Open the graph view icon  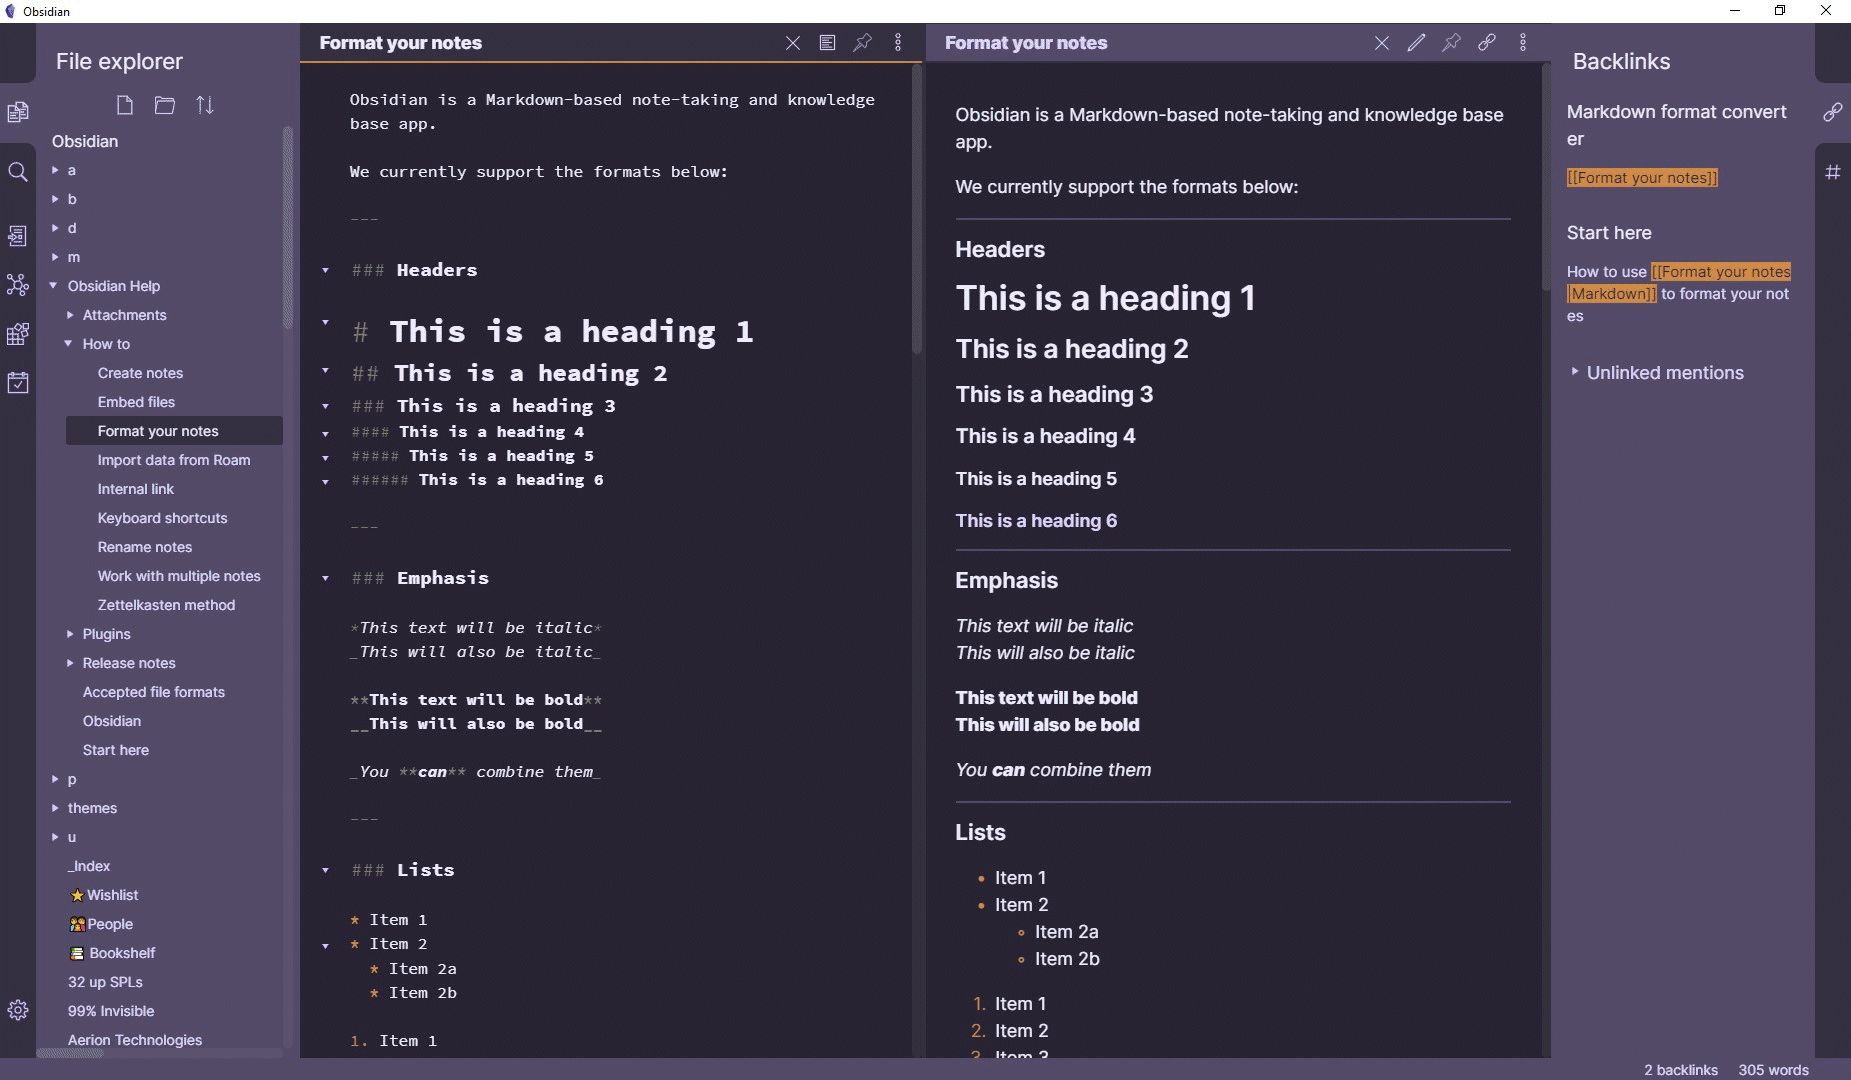point(18,285)
